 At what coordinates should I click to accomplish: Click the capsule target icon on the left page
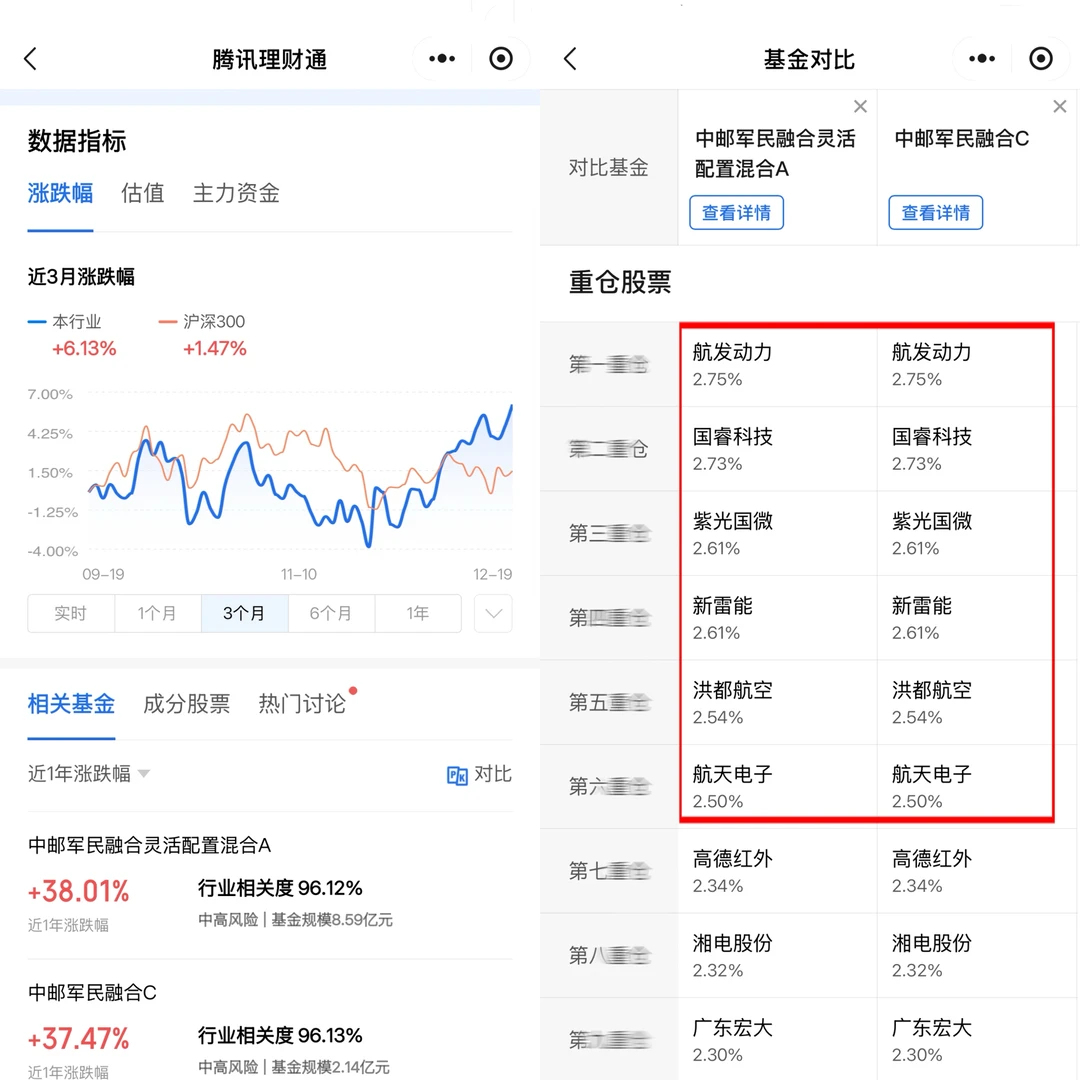(x=501, y=58)
